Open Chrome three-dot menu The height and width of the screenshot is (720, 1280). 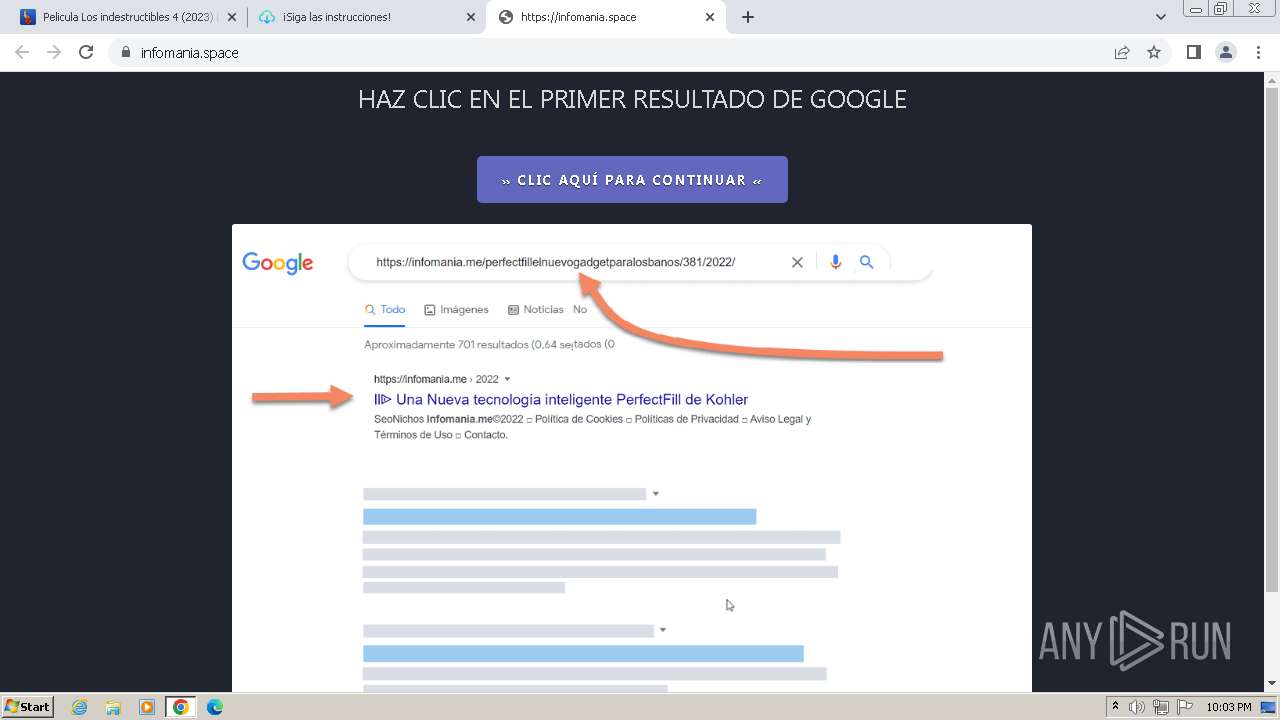[1258, 52]
